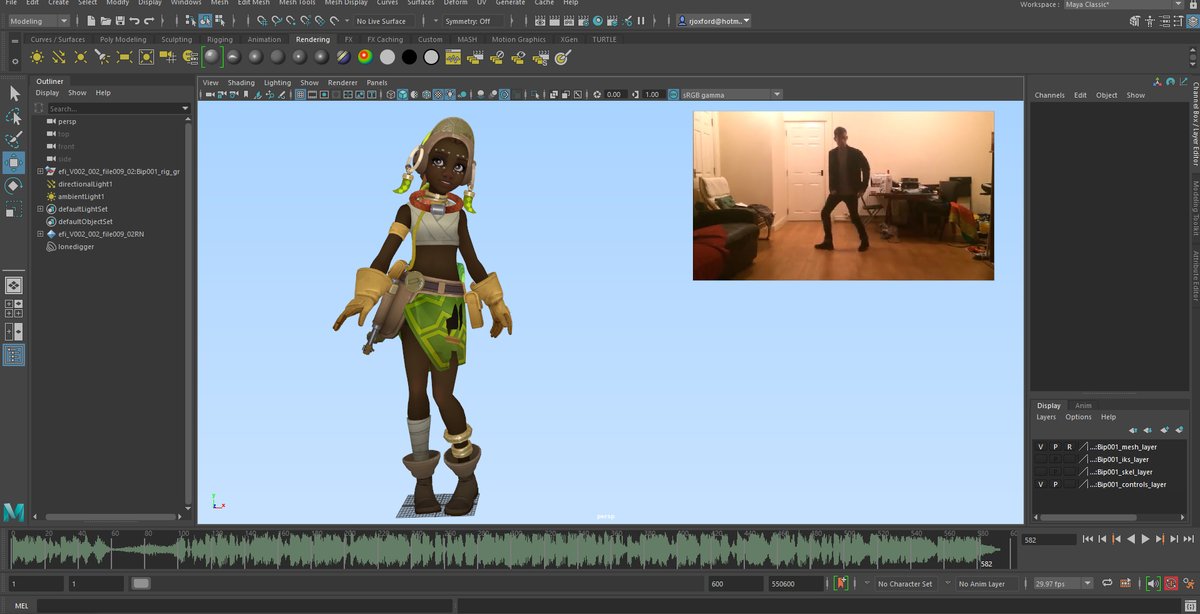Click the audio waveform in the time slider
The height and width of the screenshot is (614, 1200).
pos(500,551)
